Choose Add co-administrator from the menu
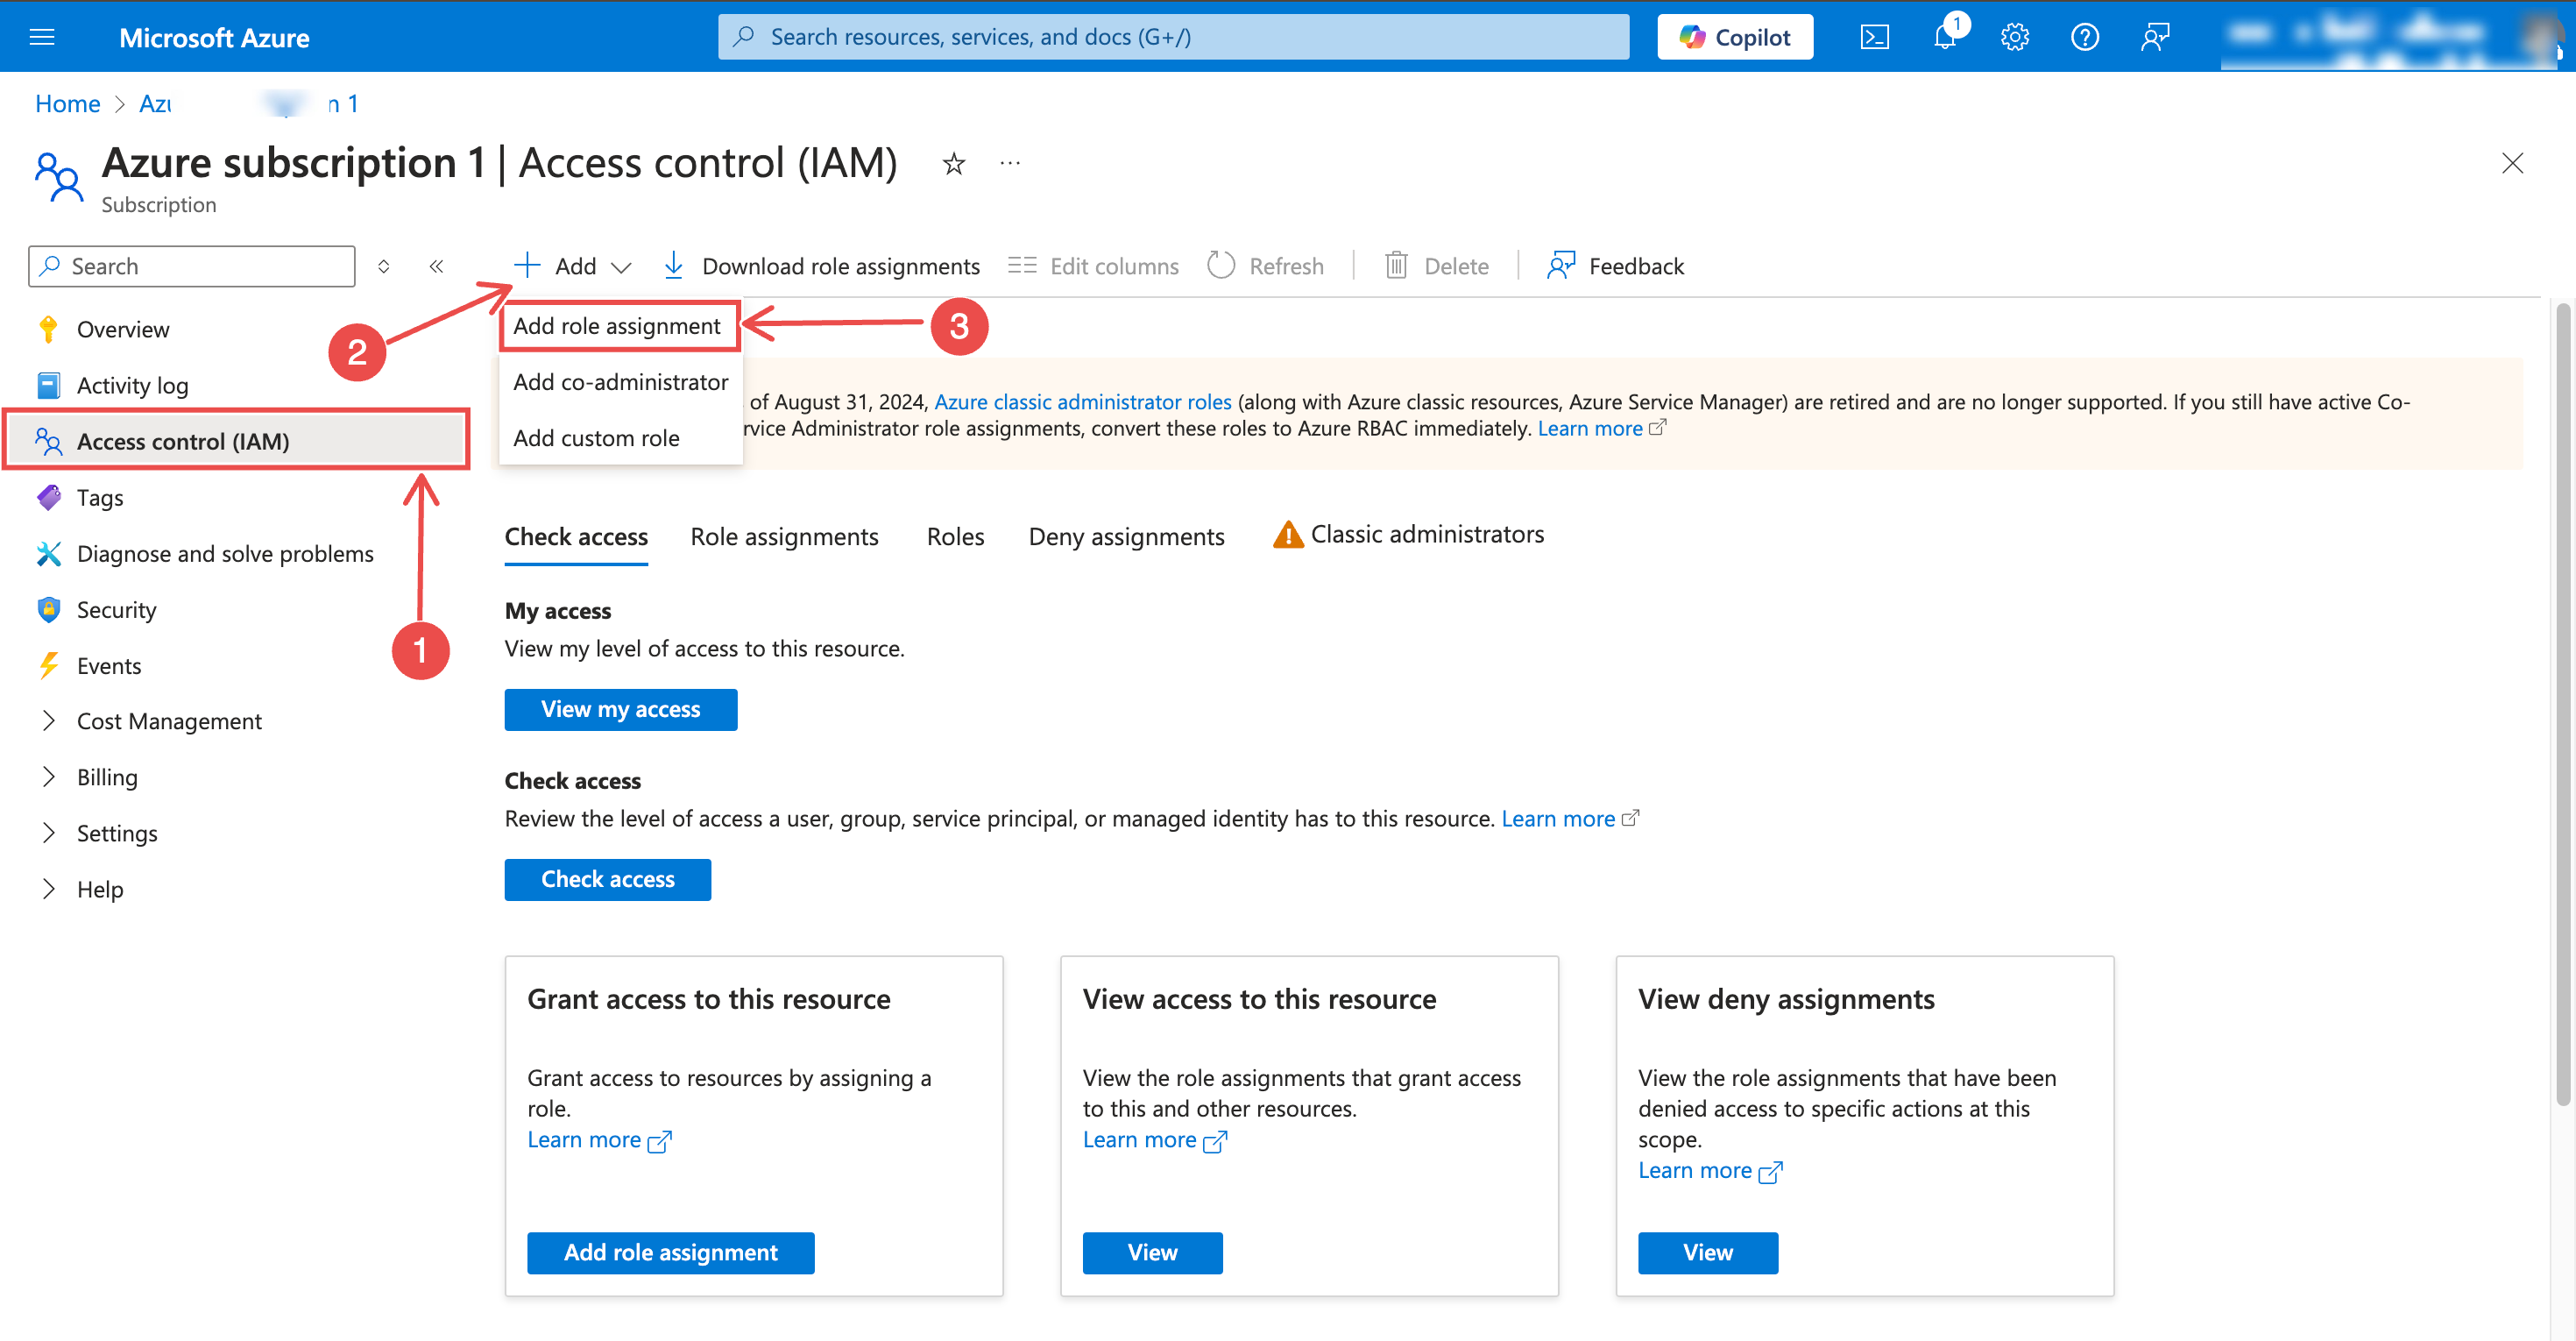 (x=620, y=382)
